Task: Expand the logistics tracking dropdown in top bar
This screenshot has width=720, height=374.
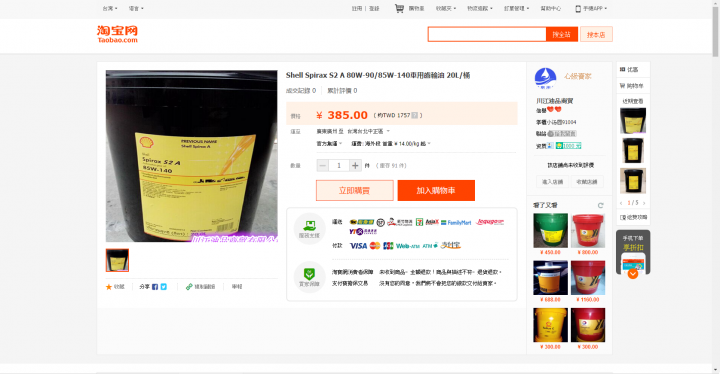Action: pos(480,8)
